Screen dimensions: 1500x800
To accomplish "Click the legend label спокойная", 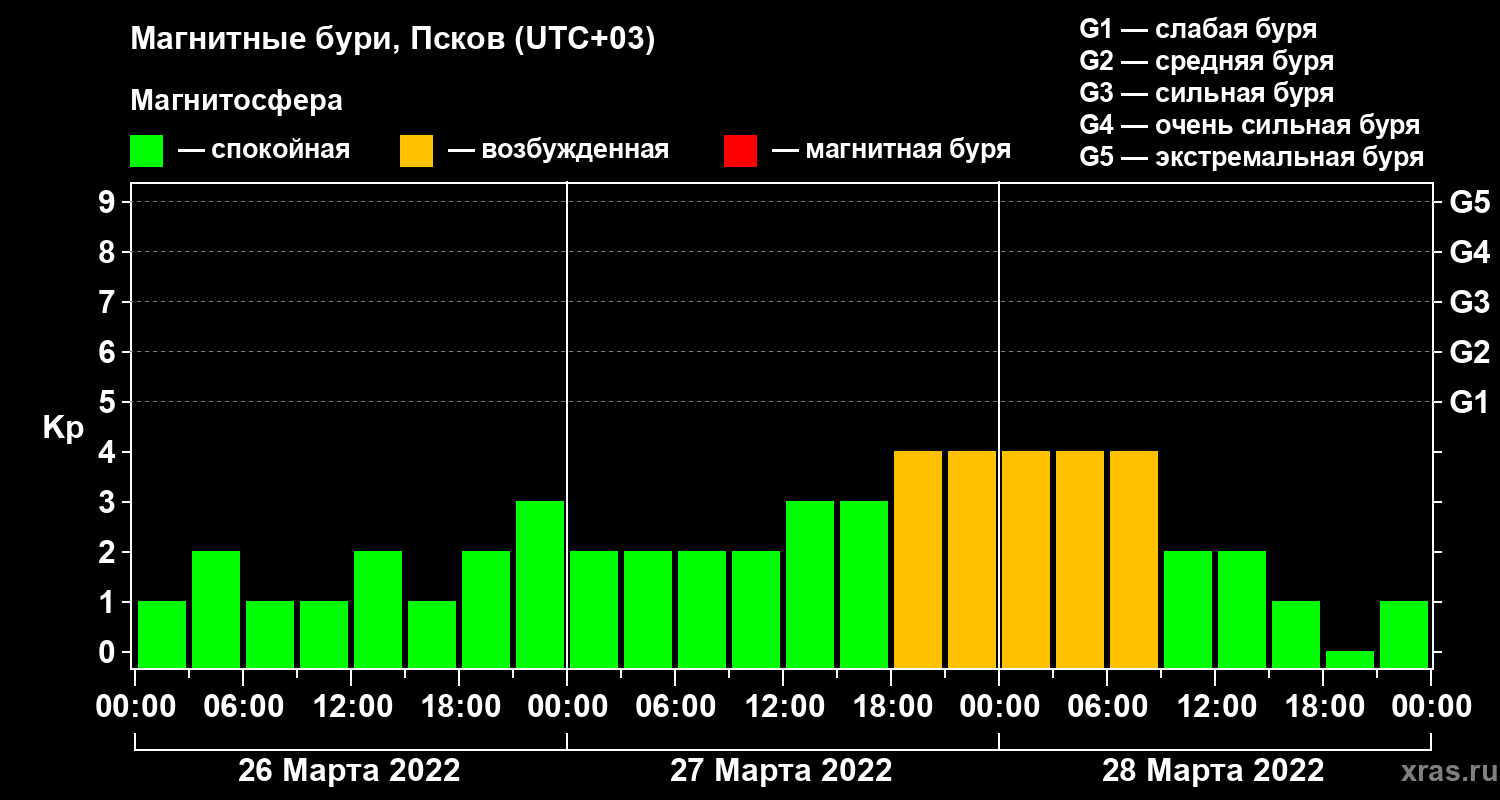I will point(279,151).
